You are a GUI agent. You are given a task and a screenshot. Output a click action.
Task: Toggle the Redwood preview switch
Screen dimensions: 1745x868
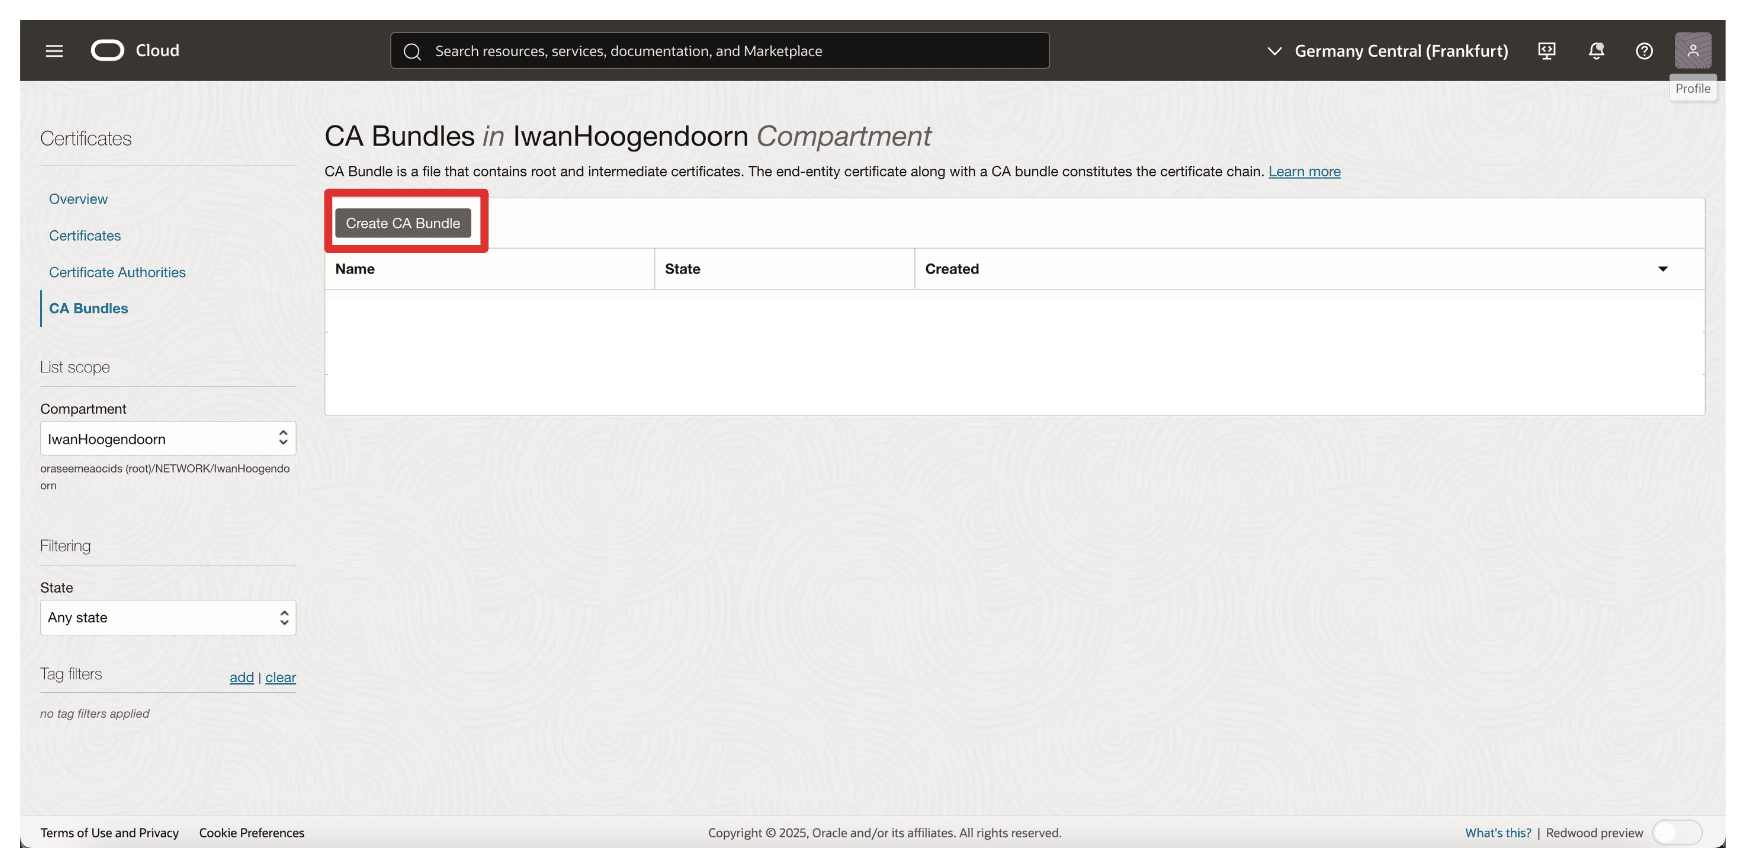(1677, 833)
